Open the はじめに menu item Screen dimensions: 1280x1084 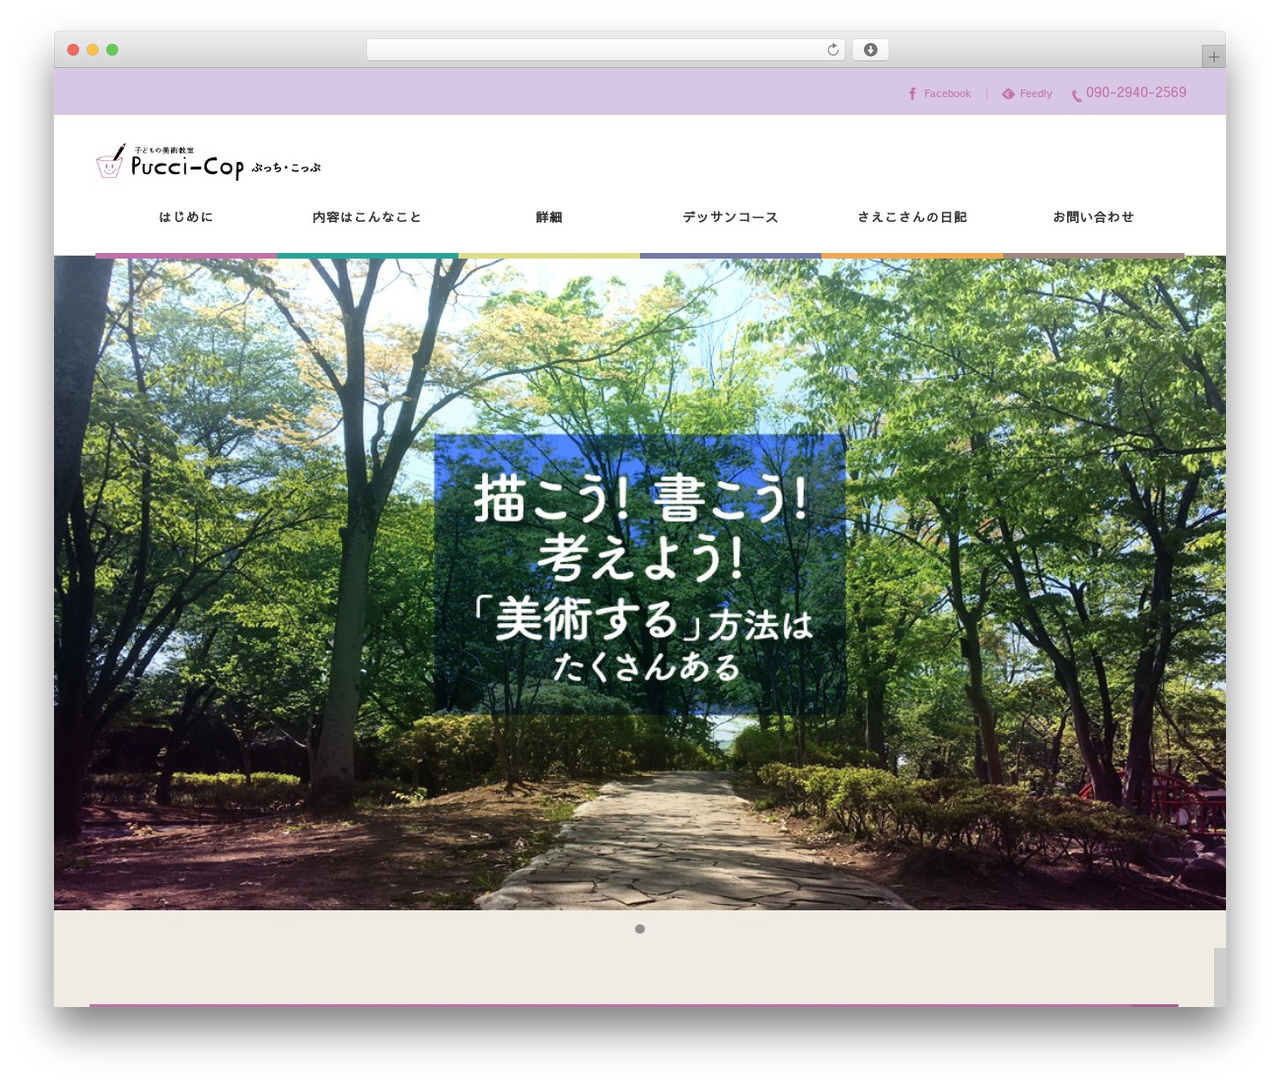click(186, 217)
